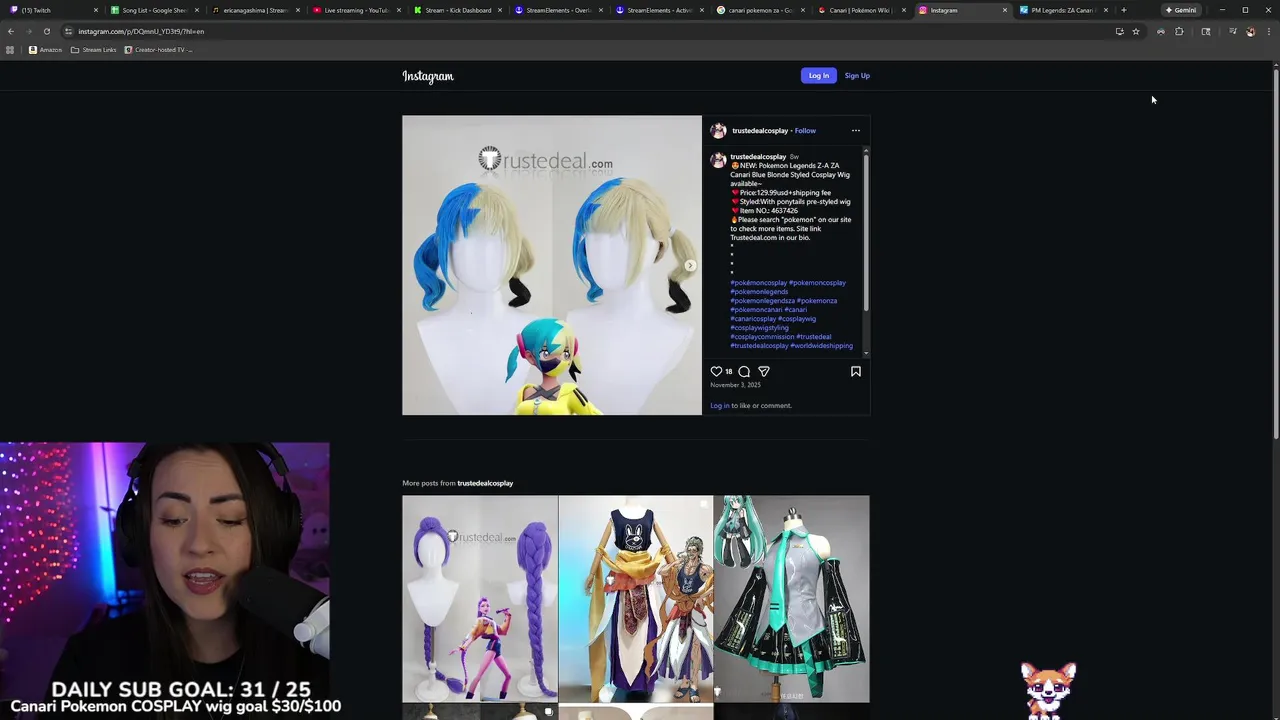1280x720 pixels.
Task: Open comments with the speech bubble icon
Action: point(744,371)
